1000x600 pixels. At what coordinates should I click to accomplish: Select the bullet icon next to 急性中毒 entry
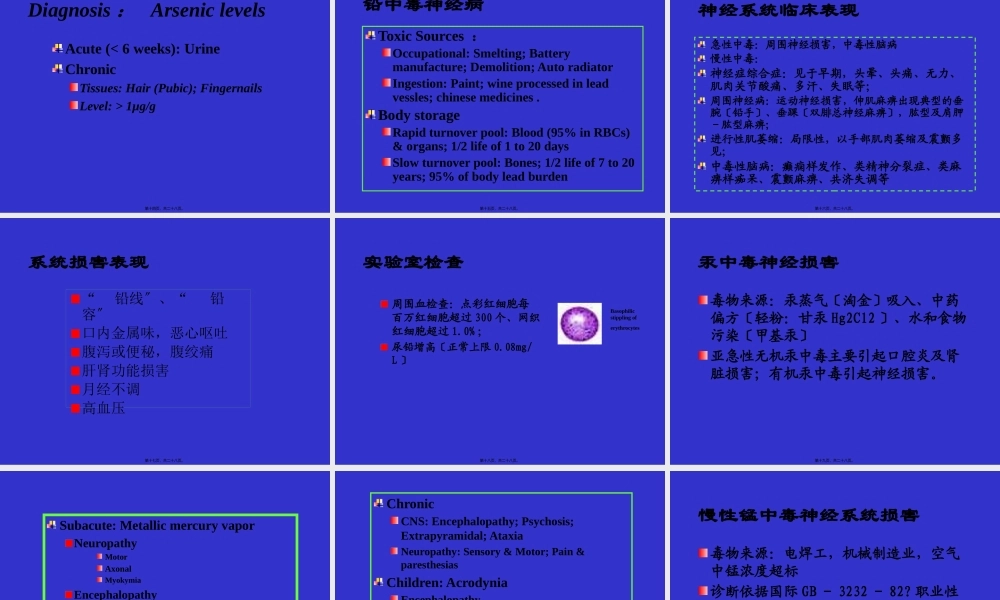coord(702,43)
